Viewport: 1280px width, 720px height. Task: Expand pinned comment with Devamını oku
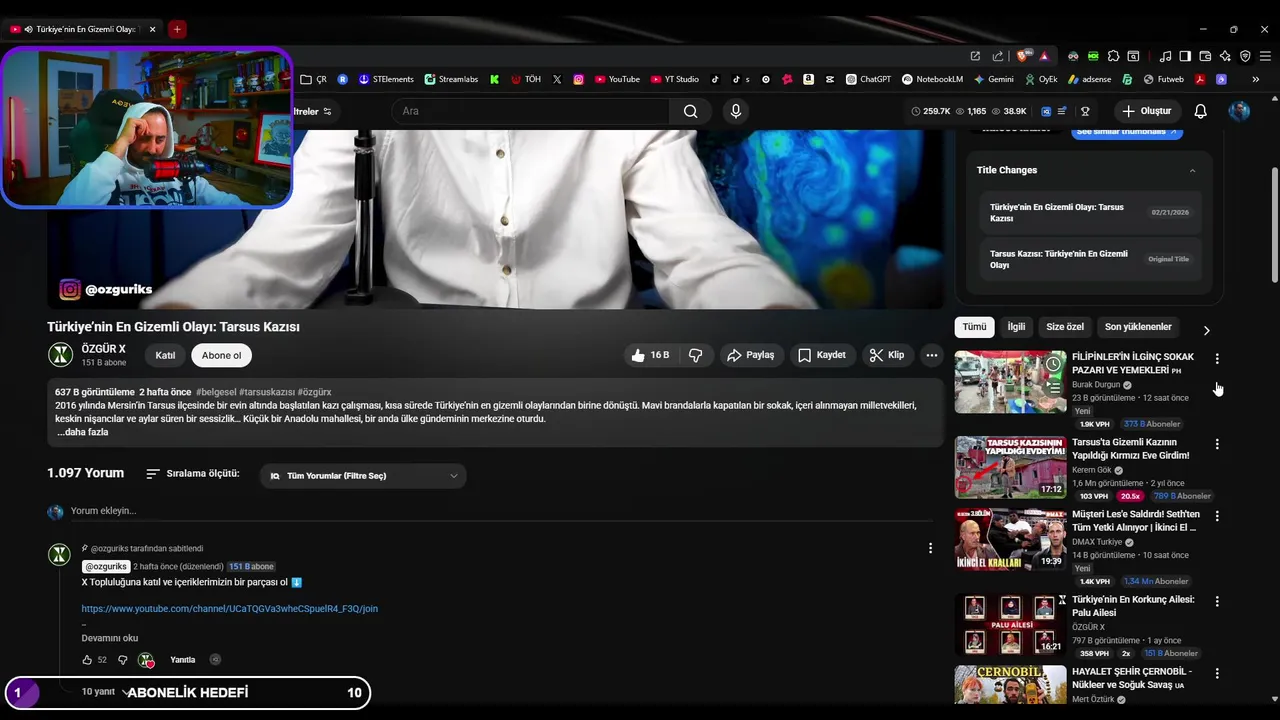click(110, 638)
